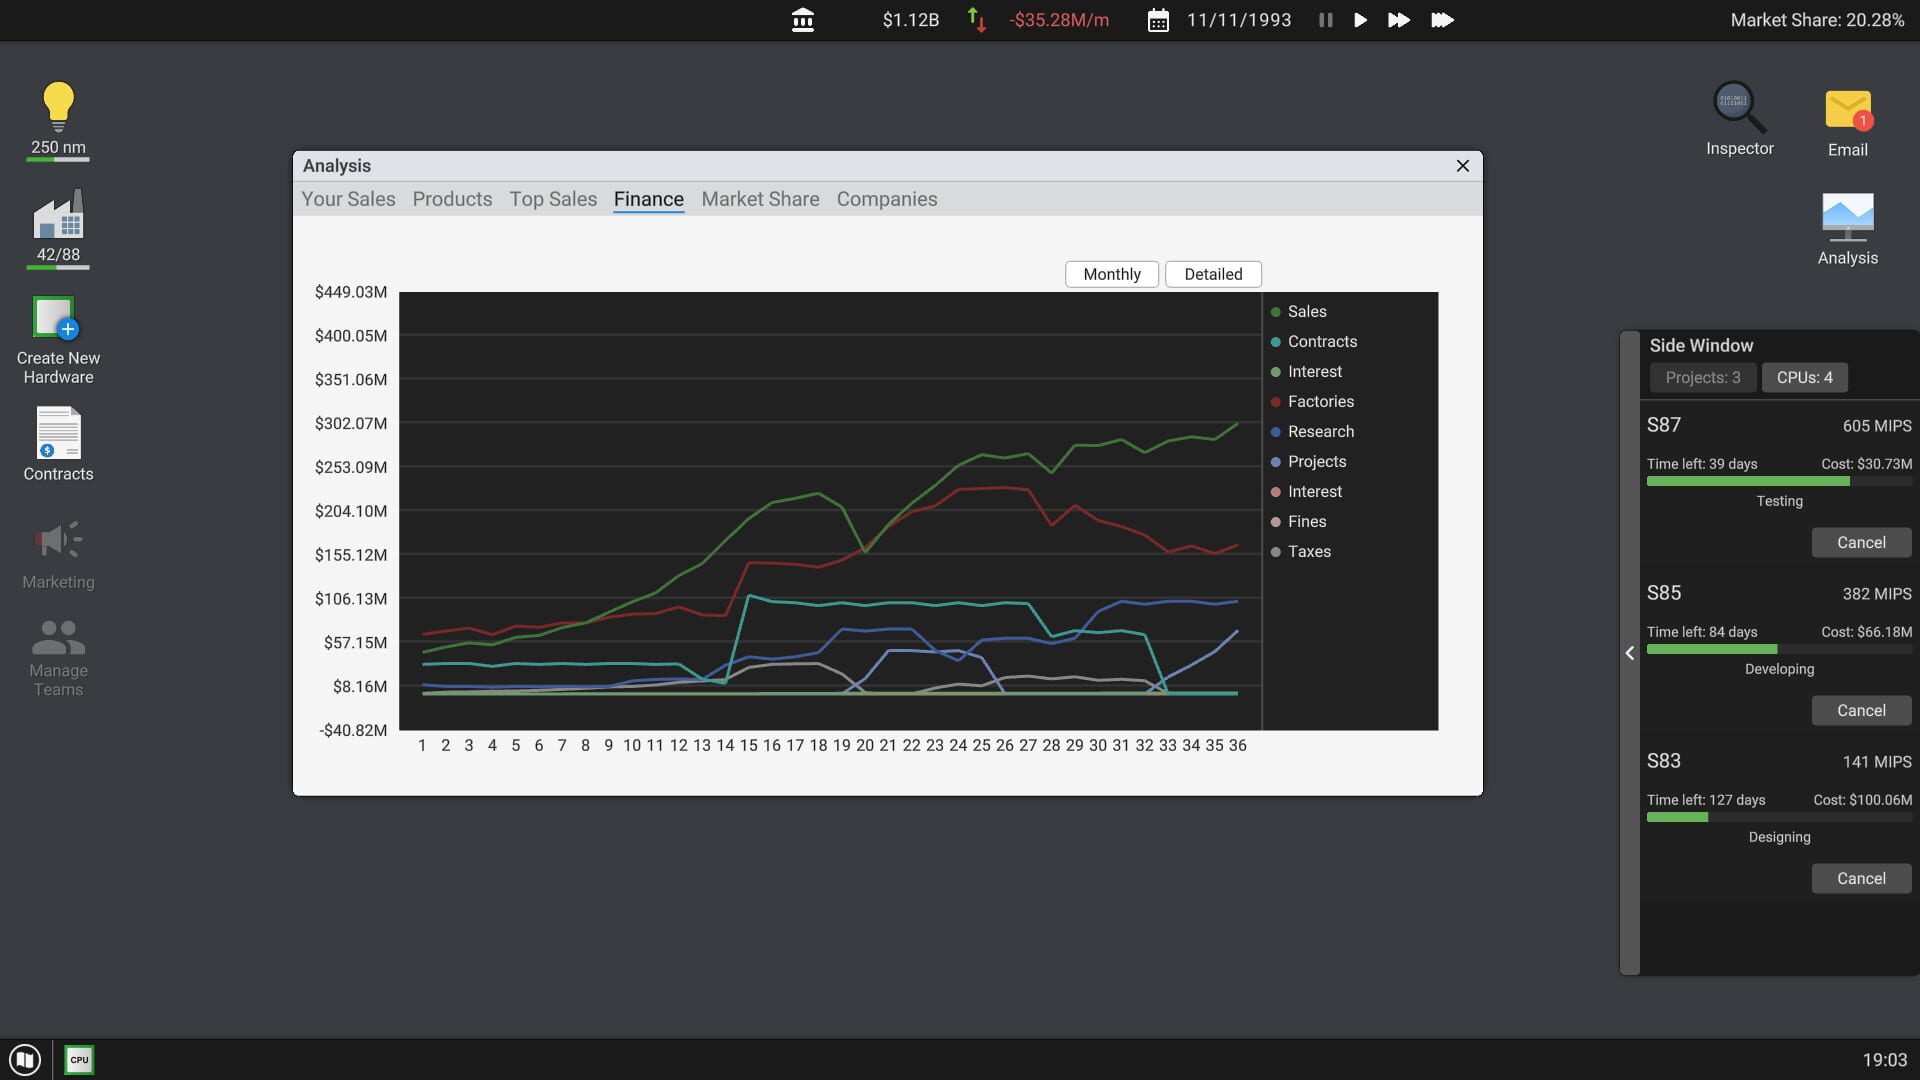1920x1080 pixels.
Task: Set fastest game speed button
Action: pos(1441,20)
